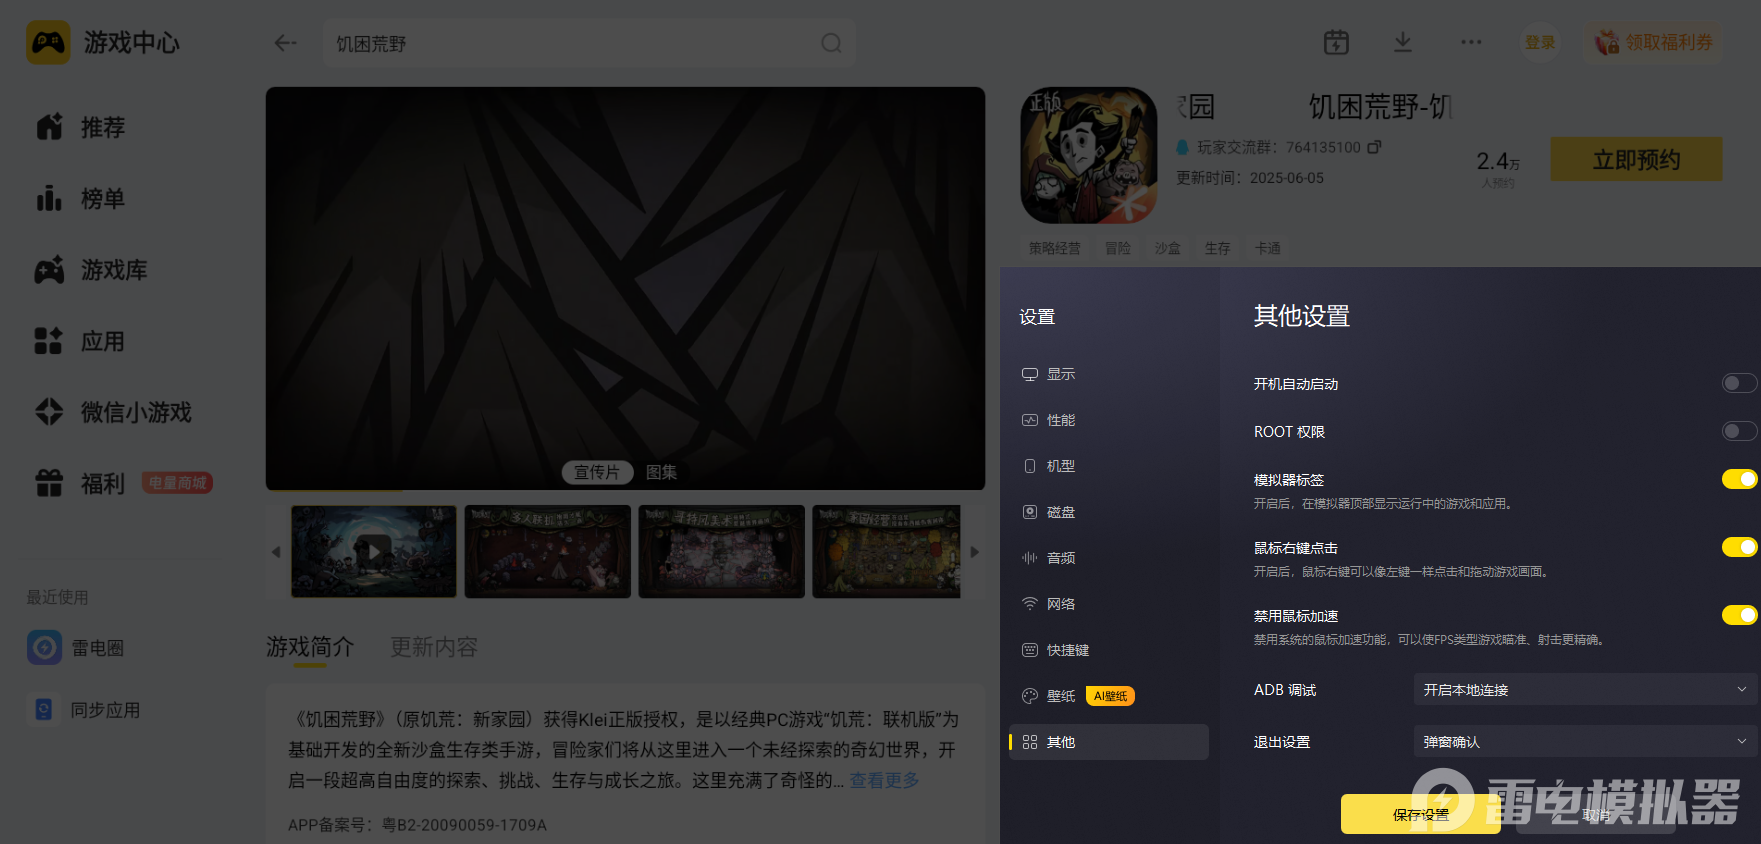The width and height of the screenshot is (1761, 844).
Task: Click the search box with 饥困荒野
Action: 588,43
